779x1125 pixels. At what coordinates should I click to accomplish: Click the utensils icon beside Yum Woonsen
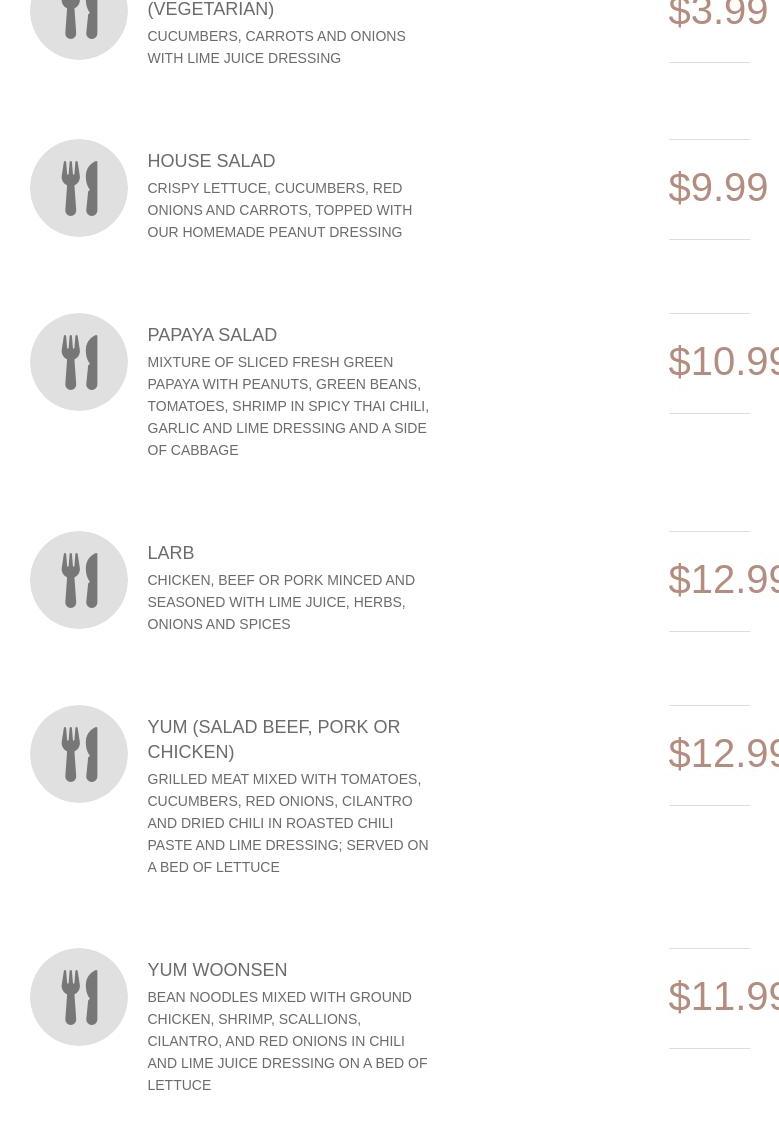click(79, 997)
